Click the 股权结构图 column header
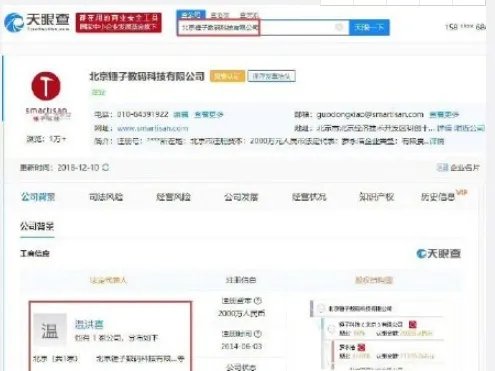 (x=374, y=280)
